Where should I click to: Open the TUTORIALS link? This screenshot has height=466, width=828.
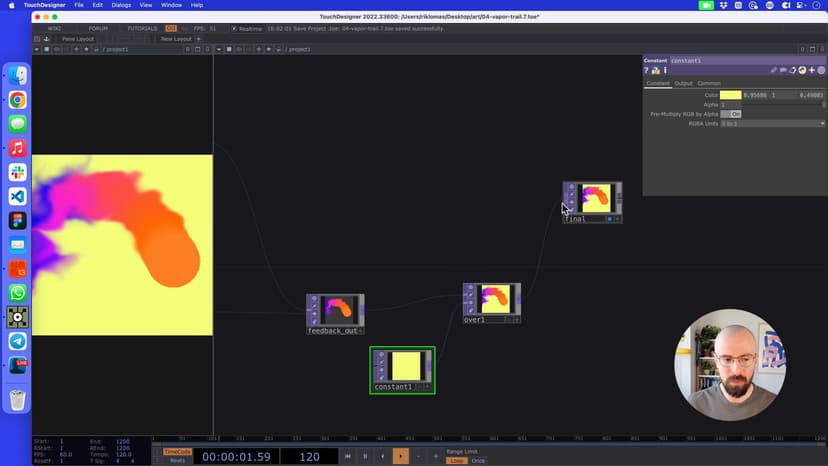pyautogui.click(x=142, y=28)
